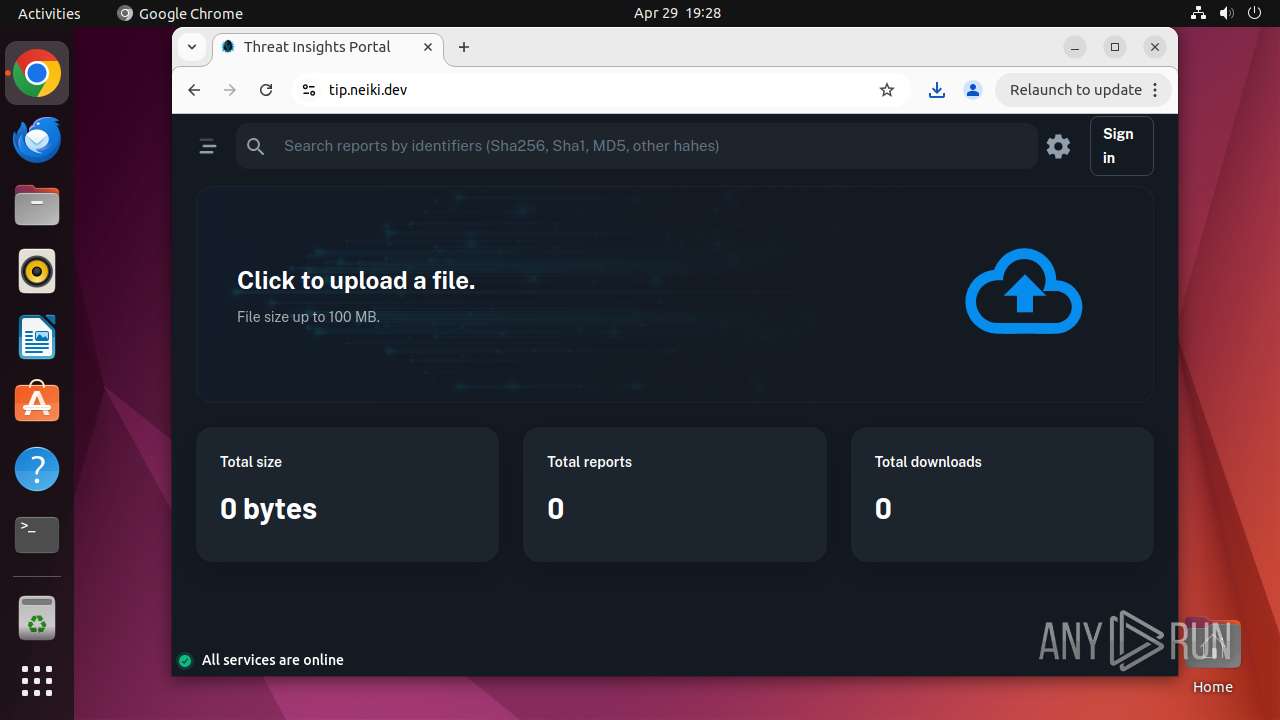
Task: Open the hamburger sidebar menu
Action: (x=208, y=146)
